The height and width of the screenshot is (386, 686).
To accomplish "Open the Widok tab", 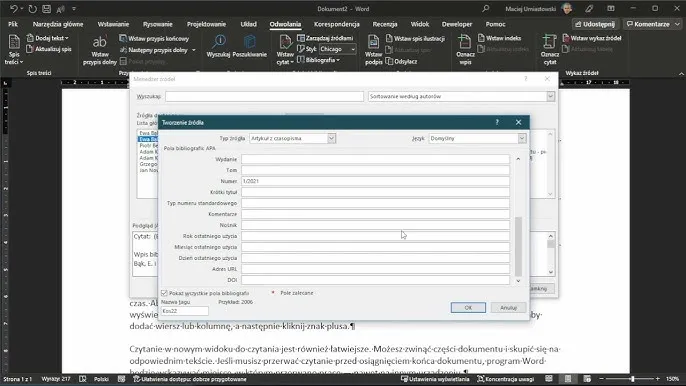I will pyautogui.click(x=420, y=24).
